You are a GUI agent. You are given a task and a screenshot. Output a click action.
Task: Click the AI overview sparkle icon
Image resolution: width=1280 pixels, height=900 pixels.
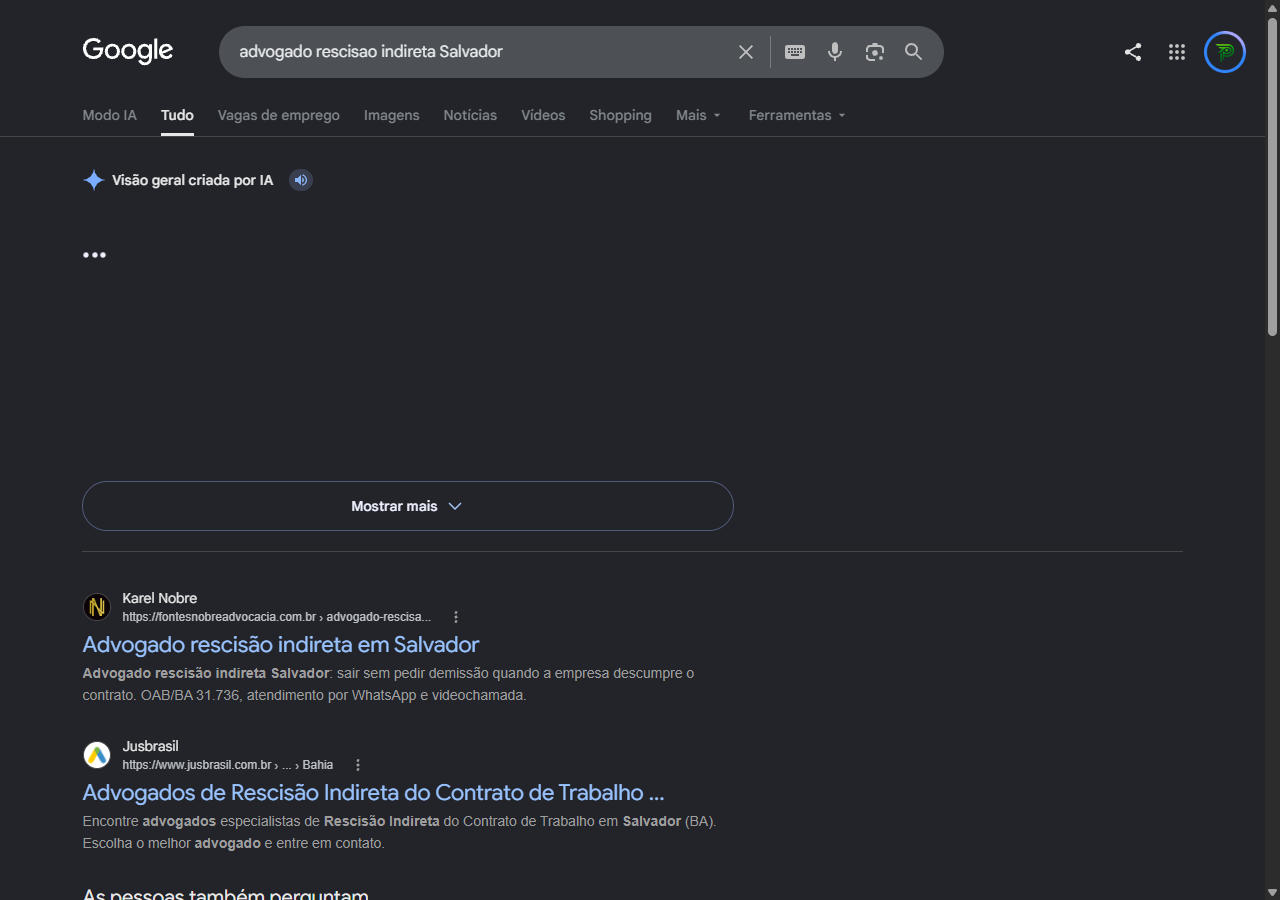[x=94, y=180]
